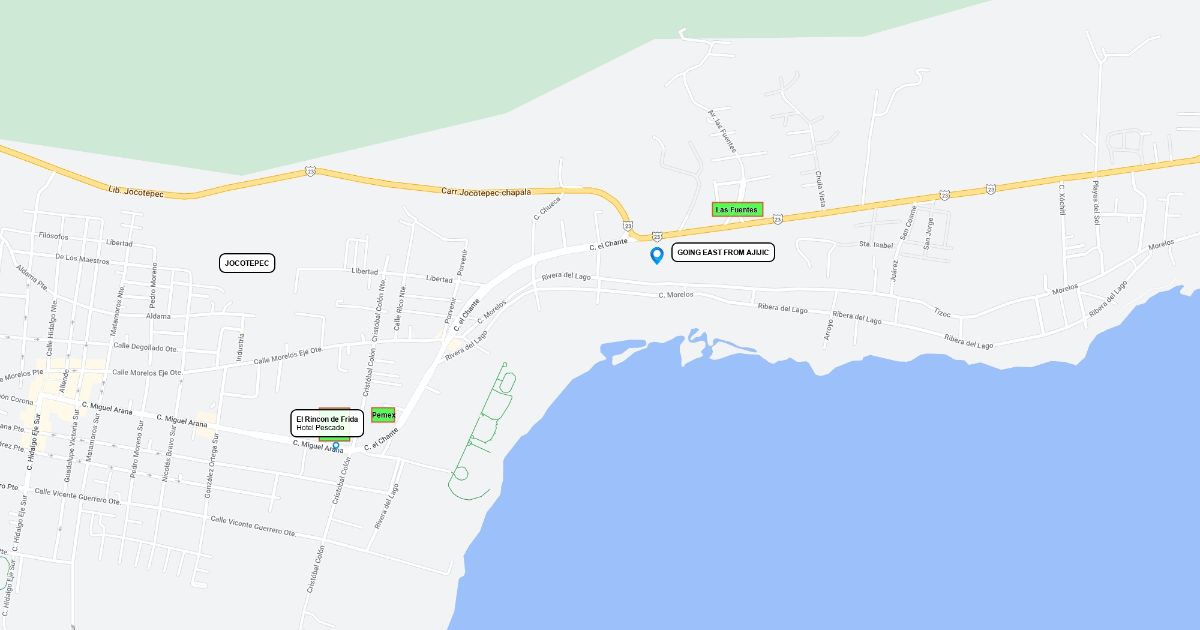
Task: Select the small blue circle marker on C. Miguel Arana
Action: click(x=336, y=446)
